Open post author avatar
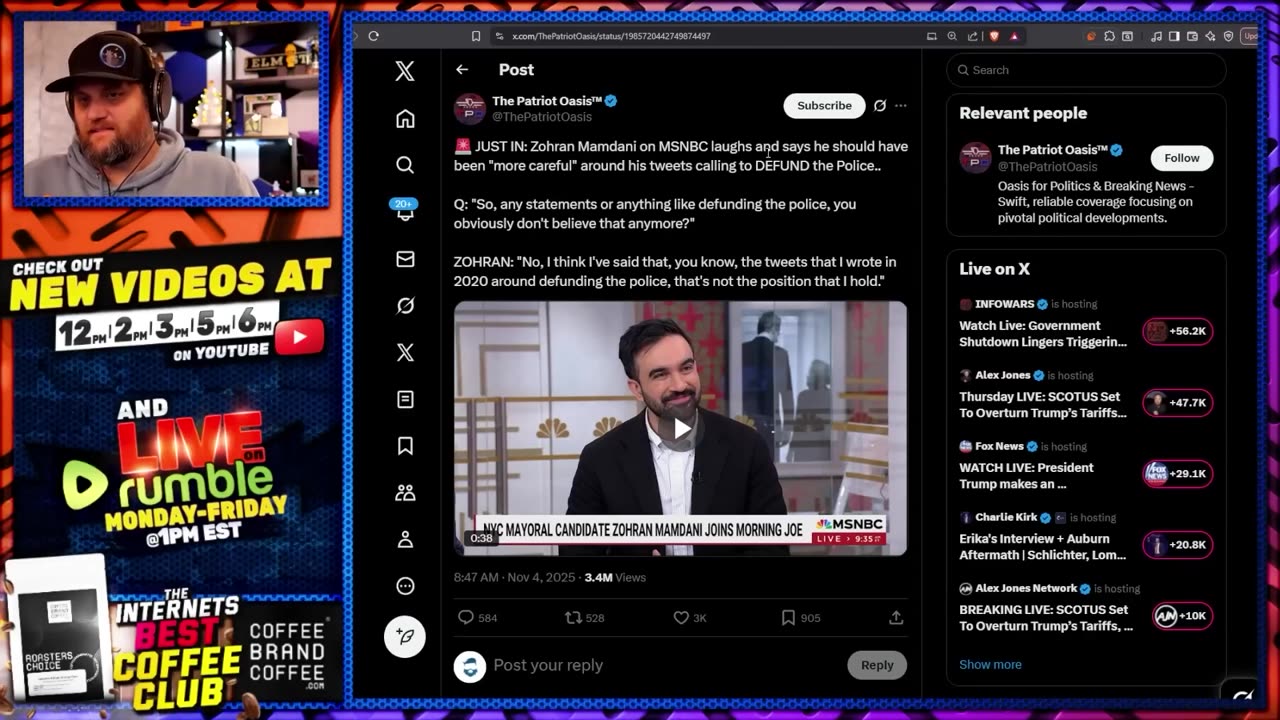The height and width of the screenshot is (720, 1280). tap(470, 108)
